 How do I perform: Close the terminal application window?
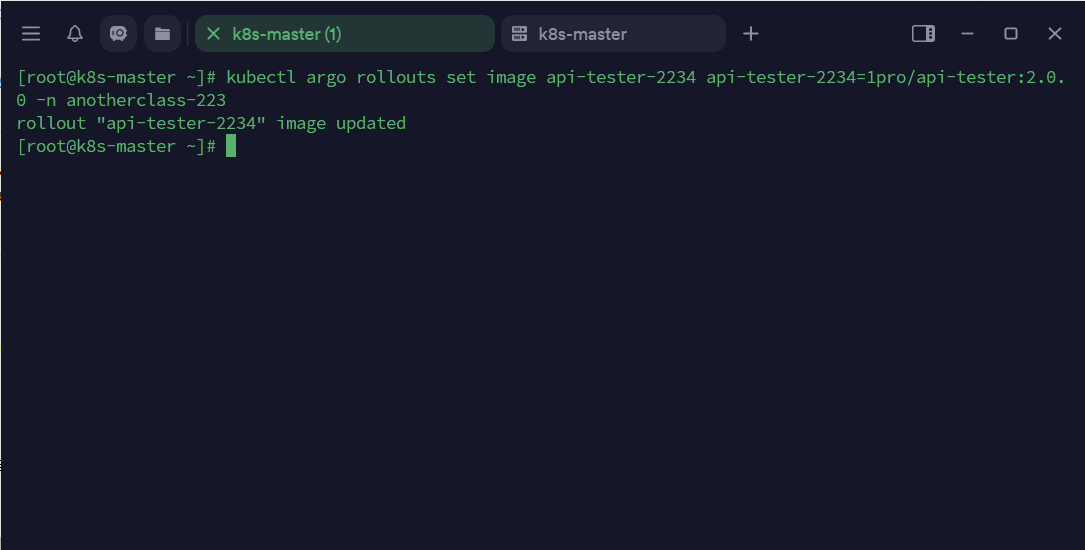(1055, 34)
